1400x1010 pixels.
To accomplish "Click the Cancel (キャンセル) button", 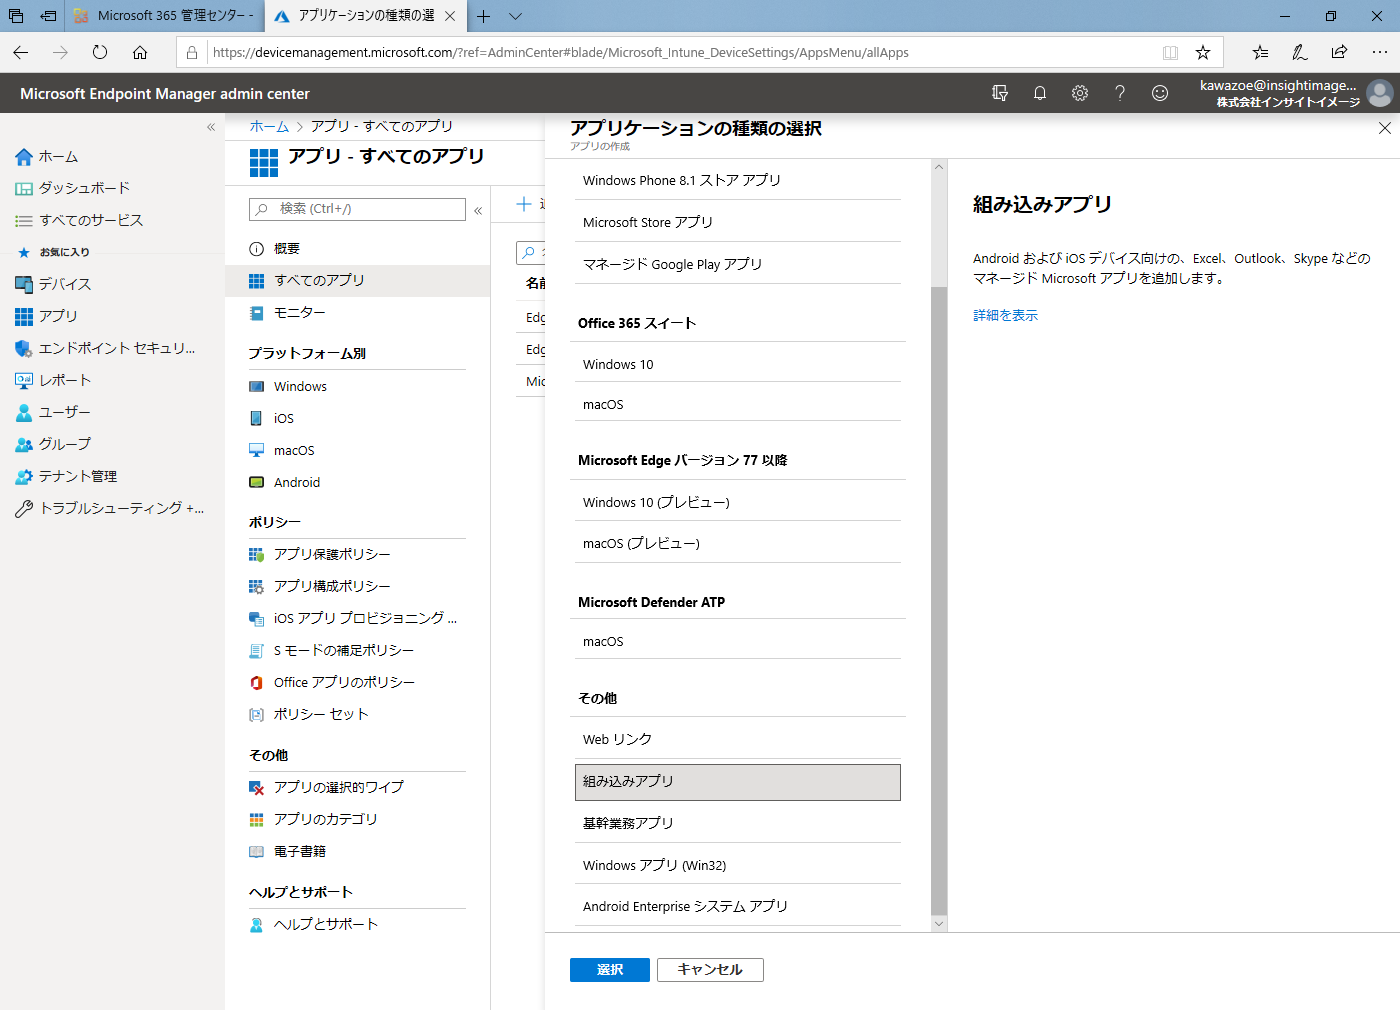I will click(710, 970).
